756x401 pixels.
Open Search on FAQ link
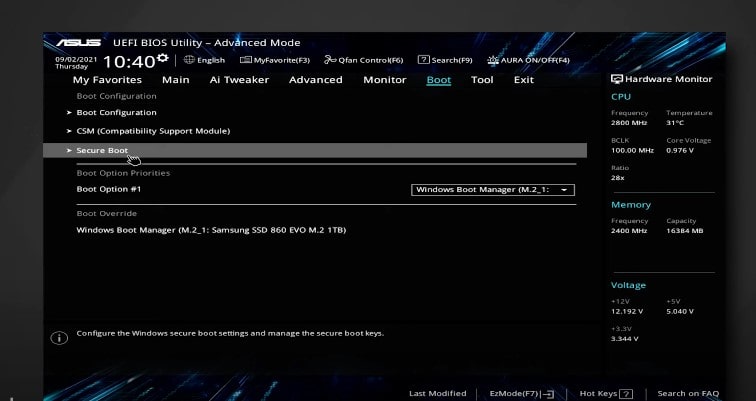click(688, 393)
